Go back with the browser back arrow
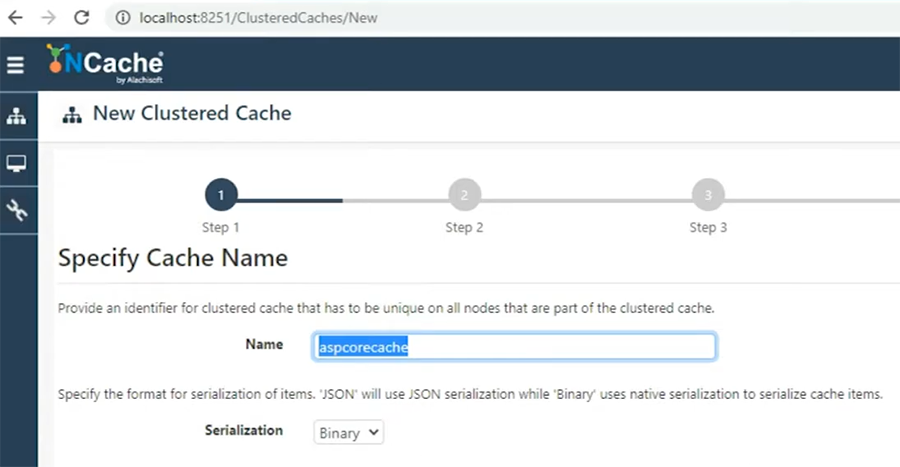Screen dimensions: 900x467 (15, 18)
